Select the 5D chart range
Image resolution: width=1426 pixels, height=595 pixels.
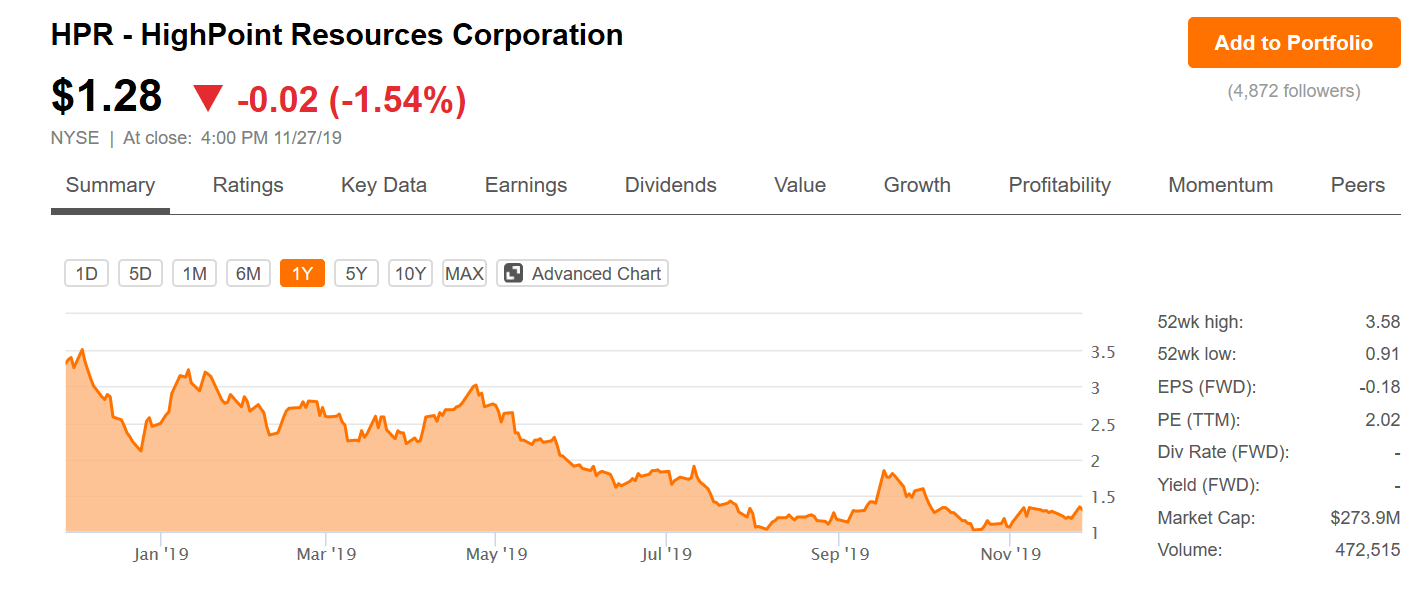[141, 273]
